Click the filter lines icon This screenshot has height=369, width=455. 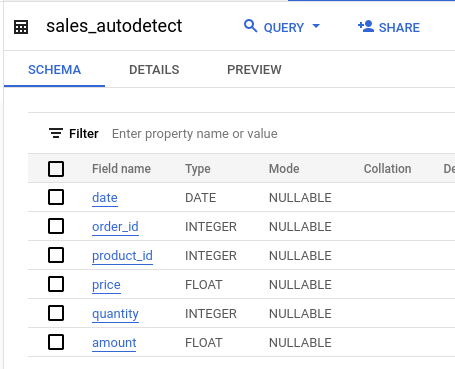(x=56, y=133)
